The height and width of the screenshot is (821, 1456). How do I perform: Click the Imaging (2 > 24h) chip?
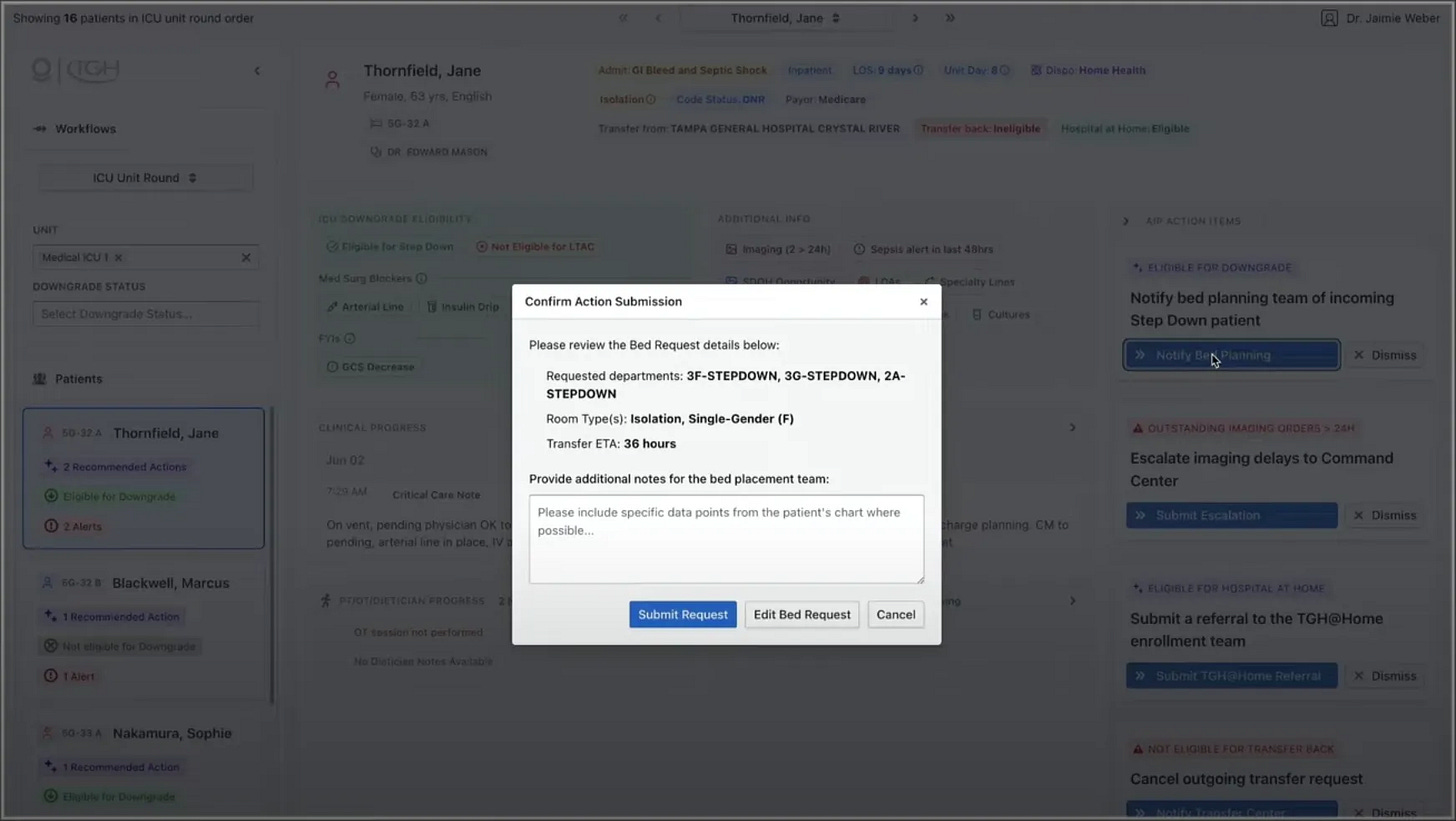point(778,249)
